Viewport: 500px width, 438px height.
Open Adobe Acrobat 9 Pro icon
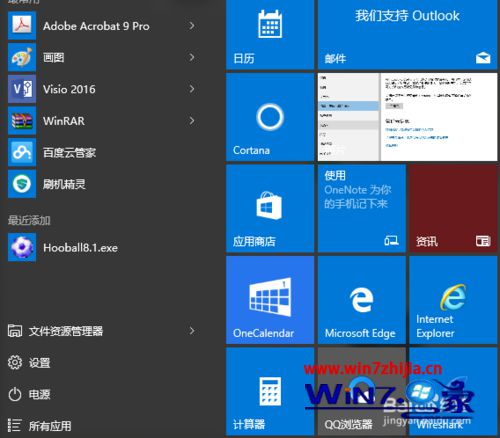[x=22, y=26]
